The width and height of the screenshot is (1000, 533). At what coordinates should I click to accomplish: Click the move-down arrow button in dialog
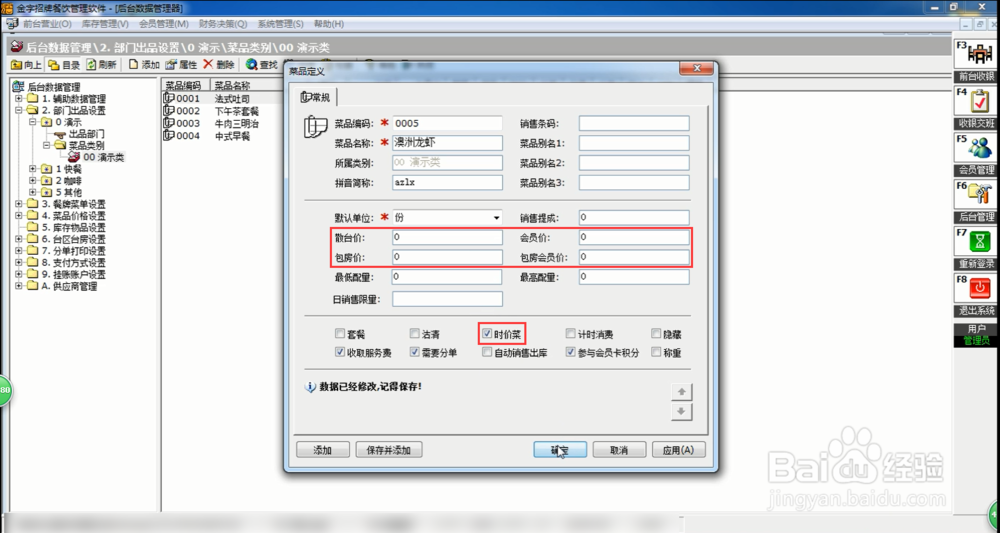click(681, 412)
